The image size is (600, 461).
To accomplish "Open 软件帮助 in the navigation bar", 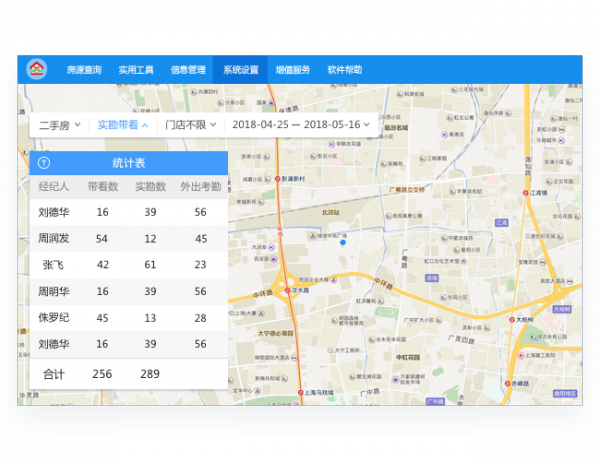I will [x=345, y=70].
